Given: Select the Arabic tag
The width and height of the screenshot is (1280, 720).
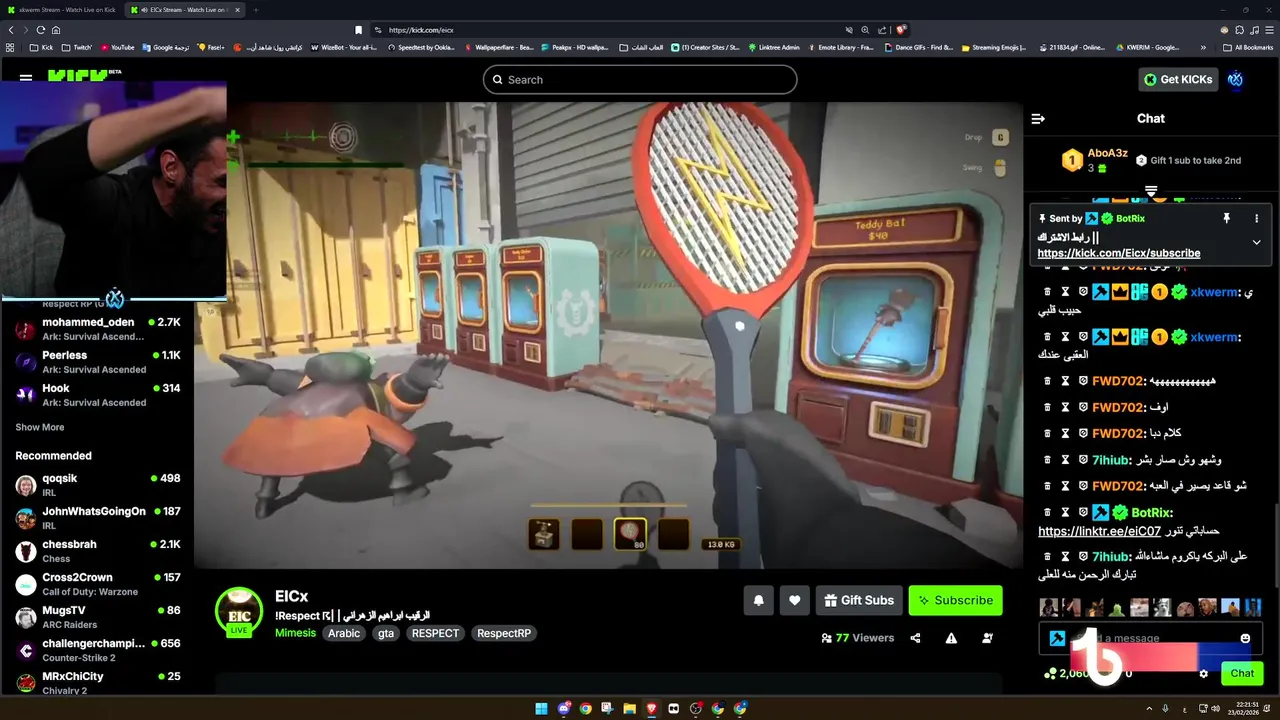Looking at the screenshot, I should pos(344,633).
